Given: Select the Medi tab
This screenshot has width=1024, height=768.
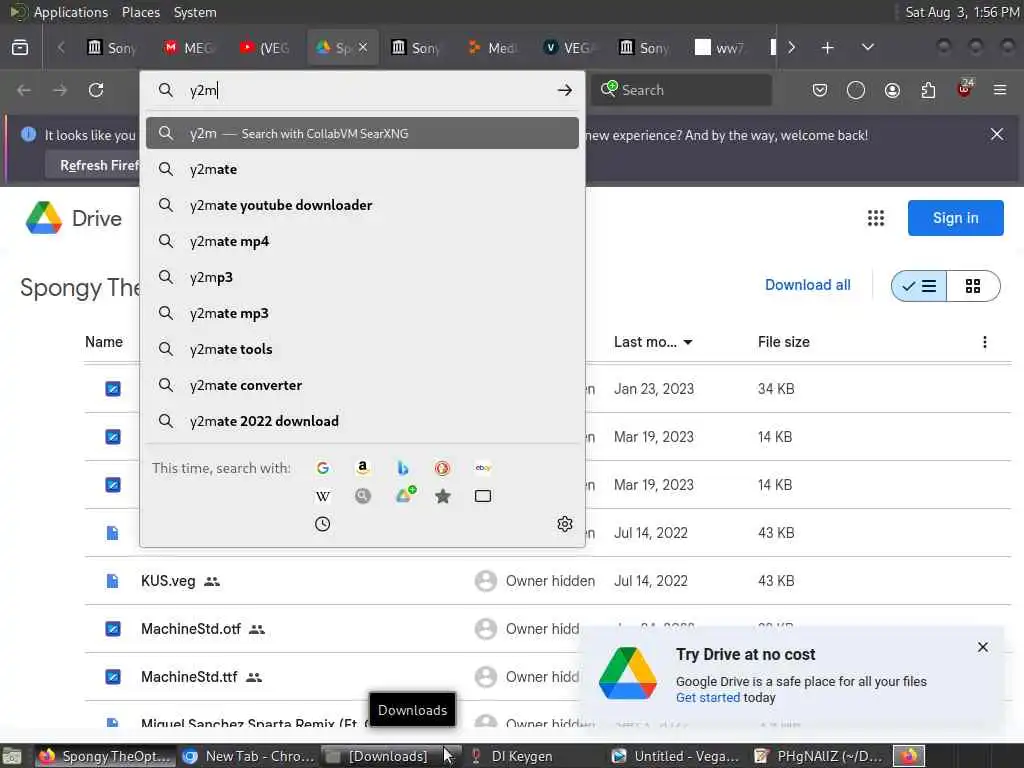Looking at the screenshot, I should pyautogui.click(x=492, y=48).
